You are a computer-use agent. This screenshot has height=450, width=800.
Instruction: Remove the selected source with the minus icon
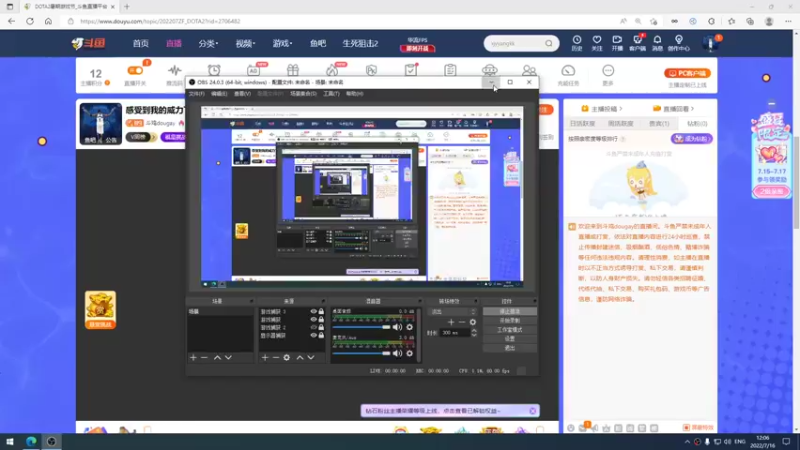point(276,358)
